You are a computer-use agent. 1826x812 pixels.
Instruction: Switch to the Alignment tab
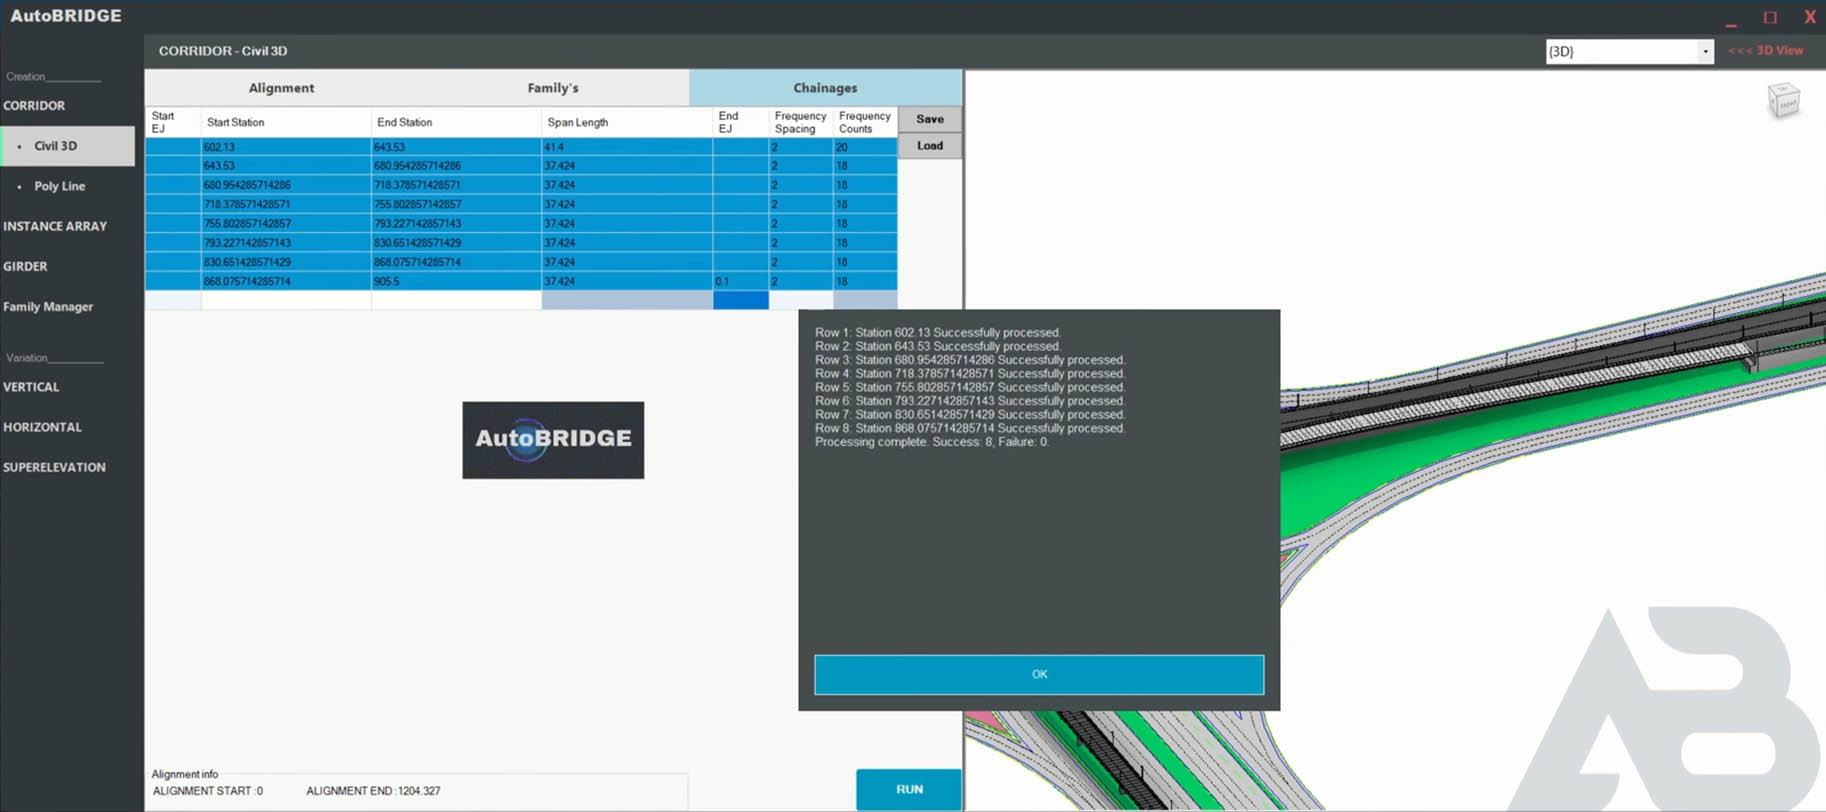tap(281, 88)
